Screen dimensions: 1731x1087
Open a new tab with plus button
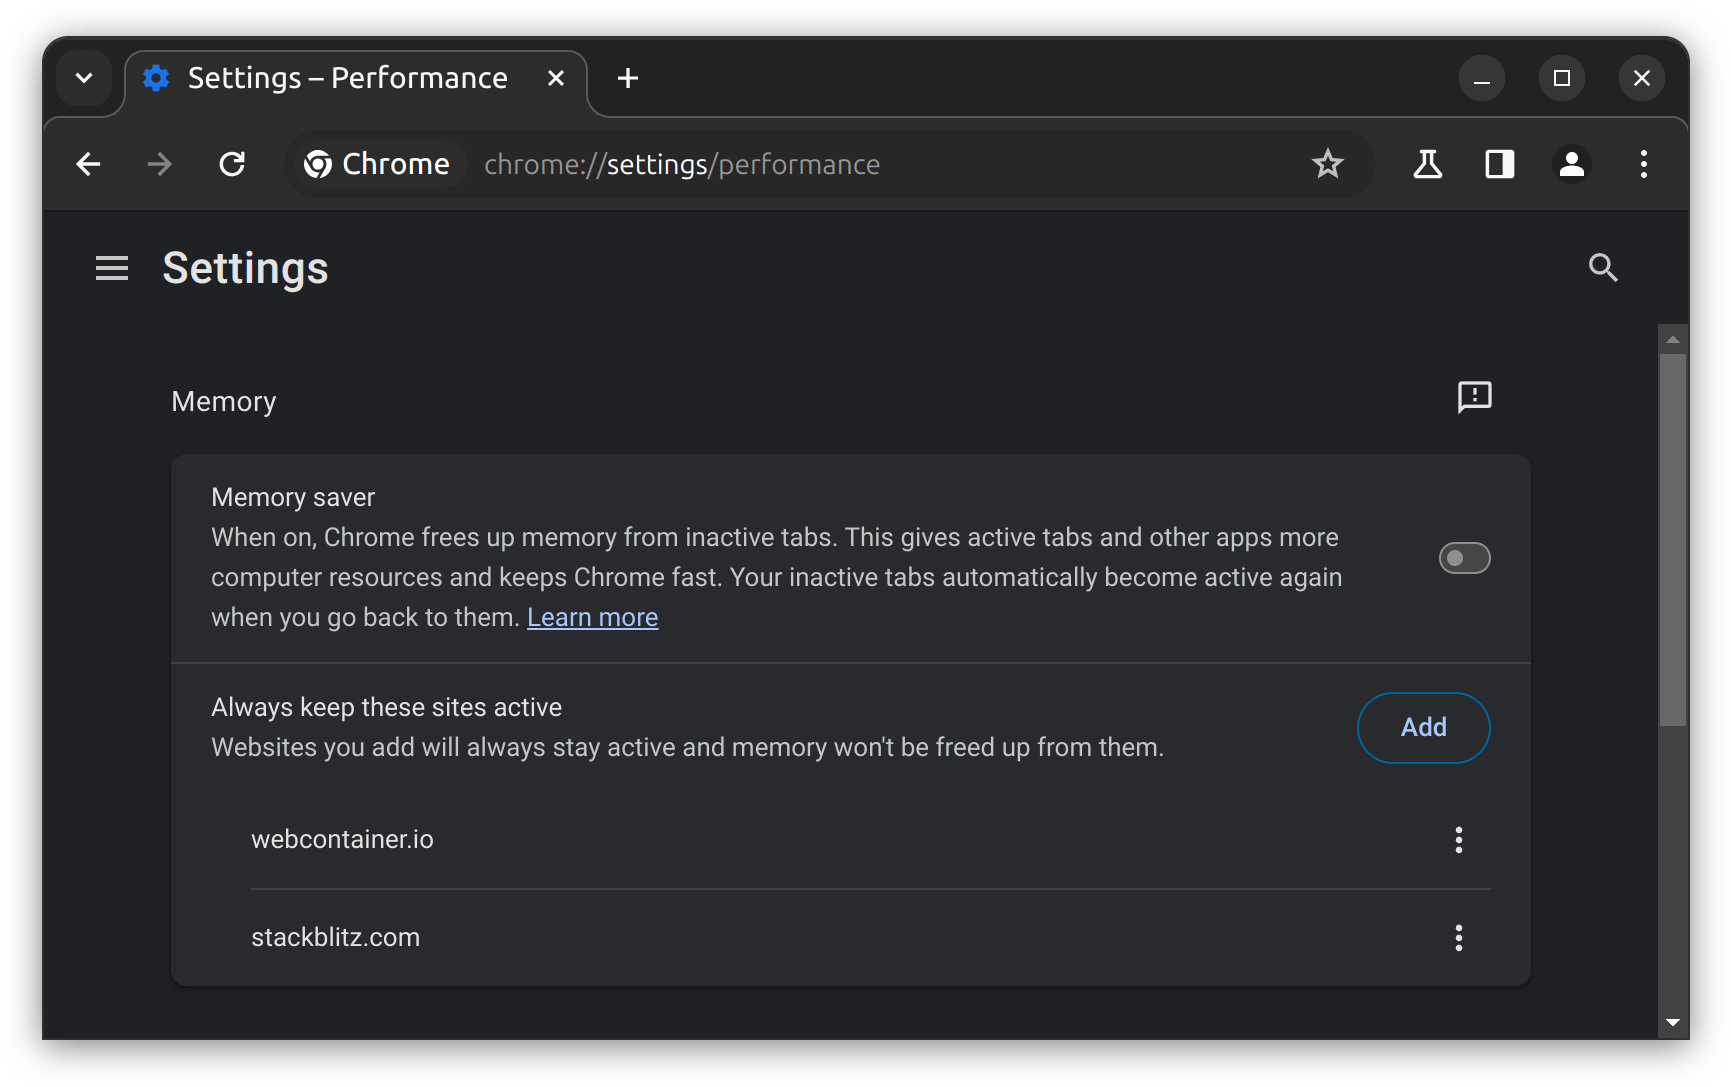tap(627, 78)
